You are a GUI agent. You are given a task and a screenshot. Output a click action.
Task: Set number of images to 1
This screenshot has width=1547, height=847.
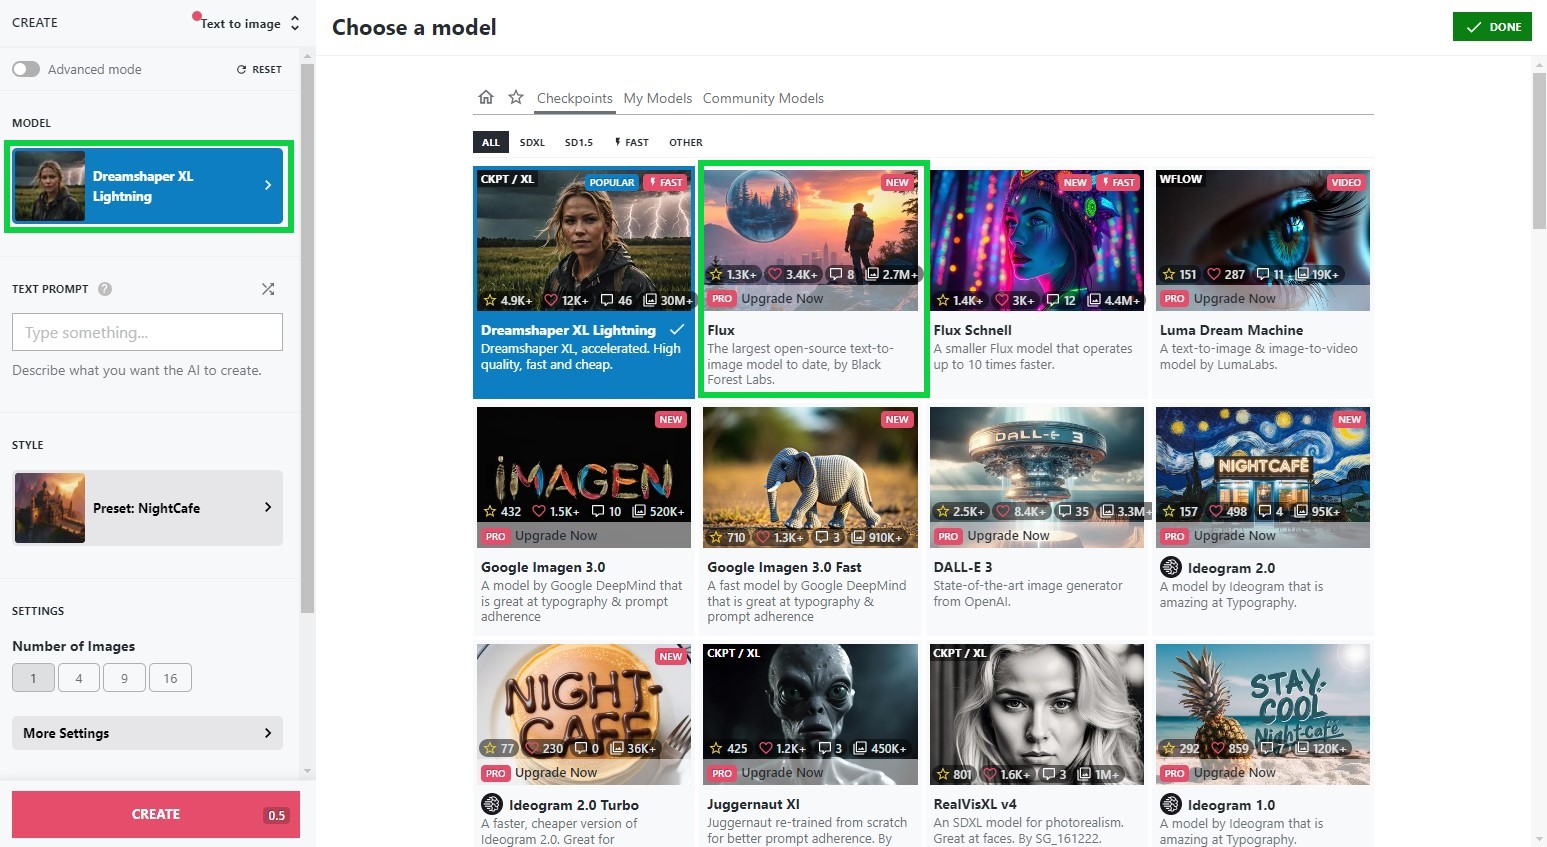33,678
